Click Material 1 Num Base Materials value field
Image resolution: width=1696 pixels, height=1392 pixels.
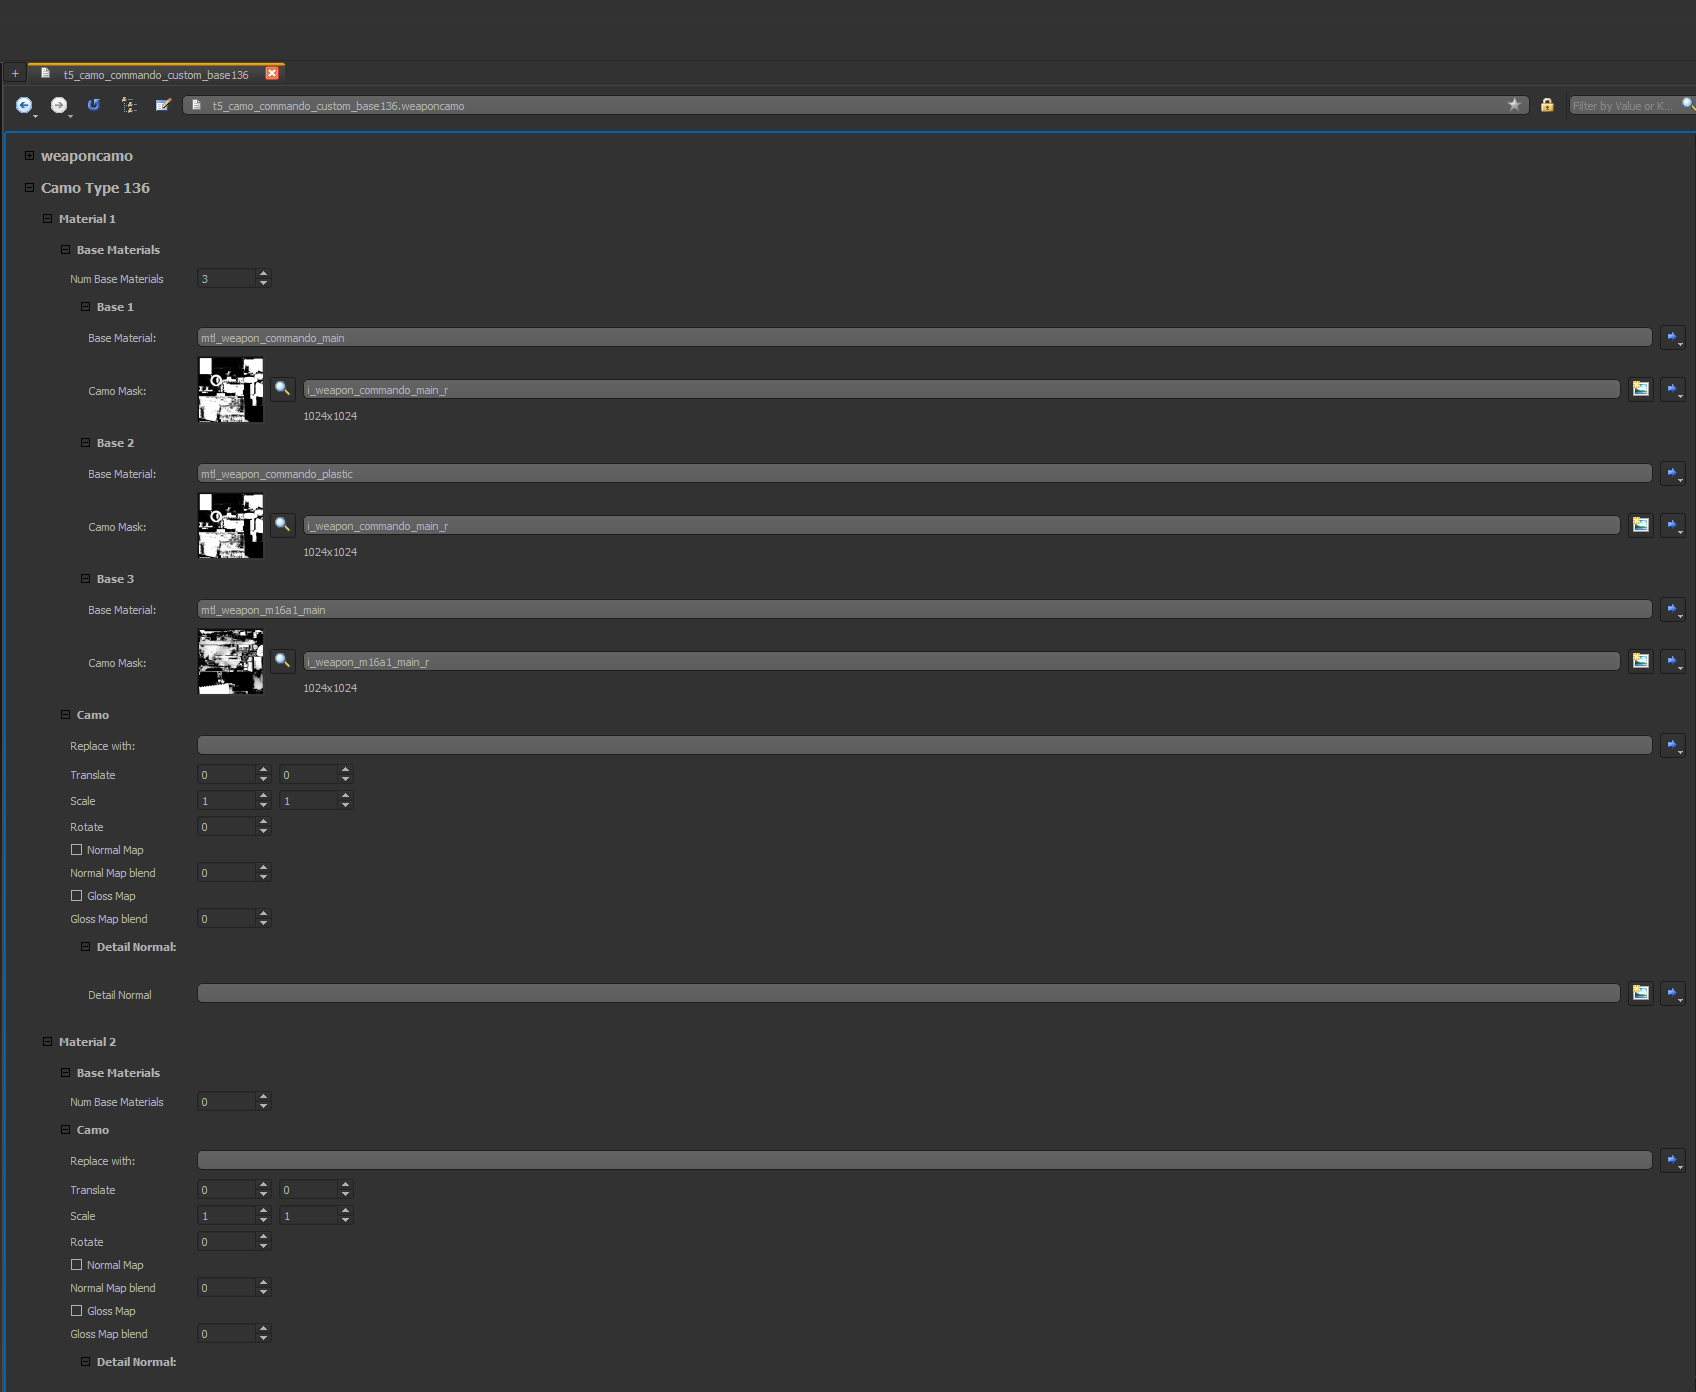point(227,278)
